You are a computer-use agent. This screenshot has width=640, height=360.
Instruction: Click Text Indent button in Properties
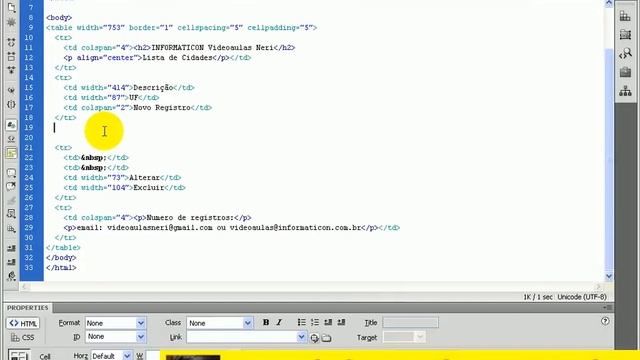341,322
